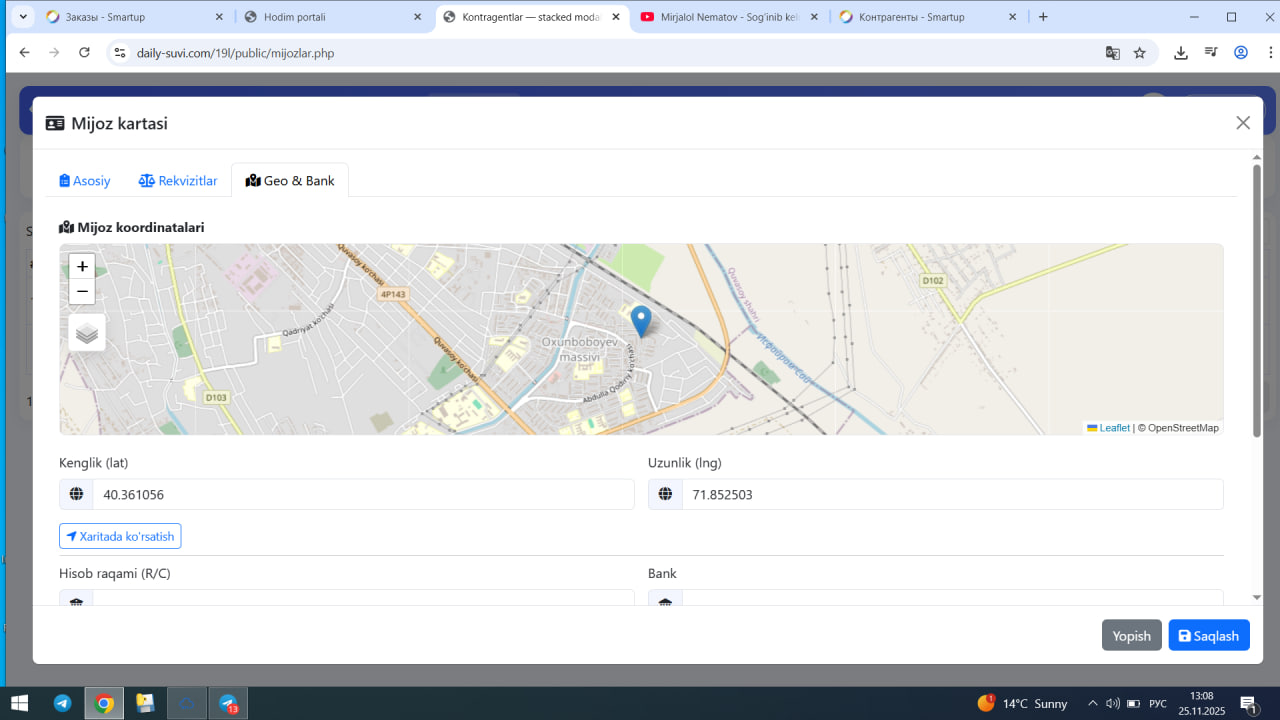Screen dimensions: 1280x720
Task: Switch to the Контрагенты - Smartup browser tab
Action: (926, 17)
